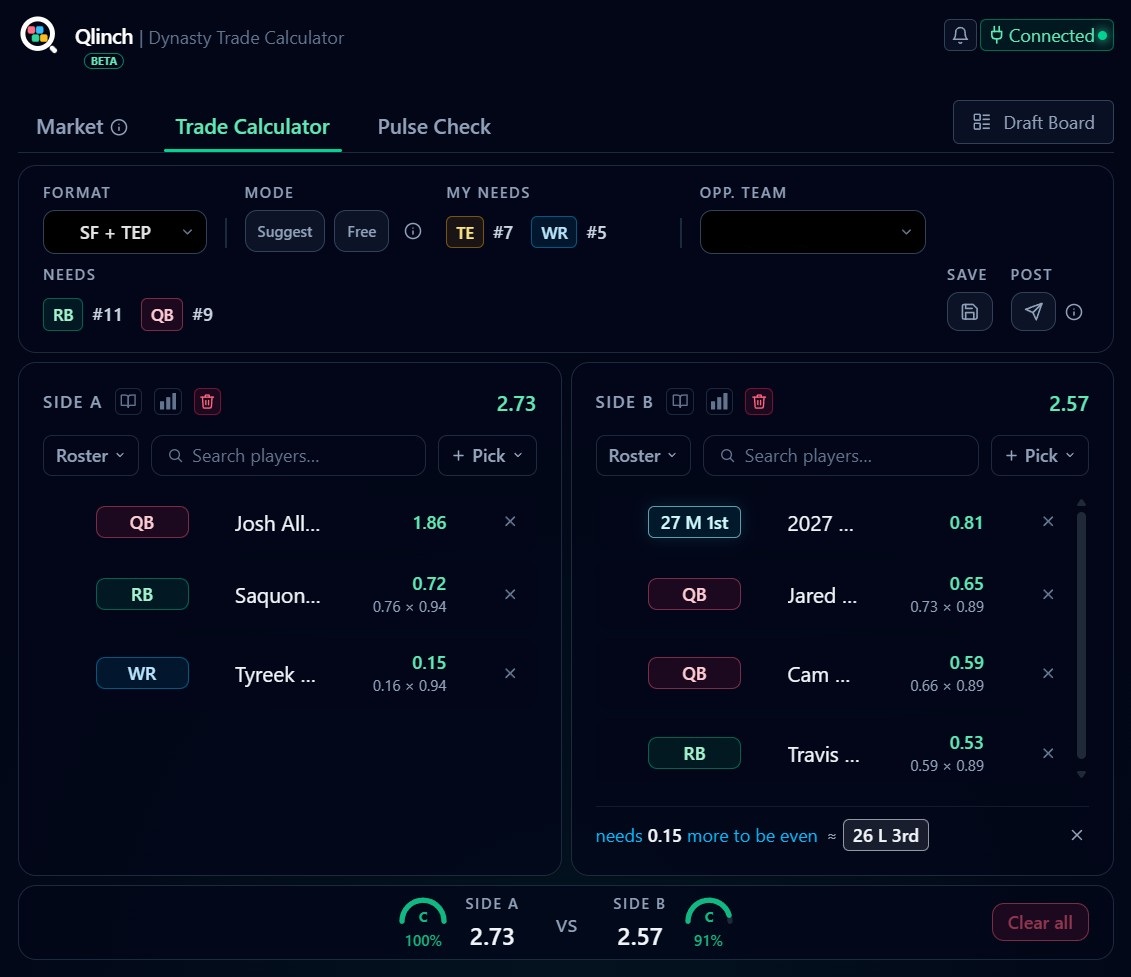Click Saquon... player name
The height and width of the screenshot is (977, 1131).
click(277, 595)
